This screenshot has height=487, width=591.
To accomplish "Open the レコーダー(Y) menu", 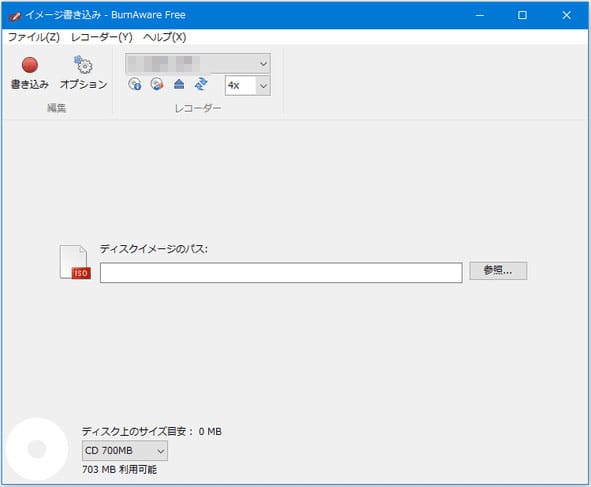I will click(x=102, y=37).
